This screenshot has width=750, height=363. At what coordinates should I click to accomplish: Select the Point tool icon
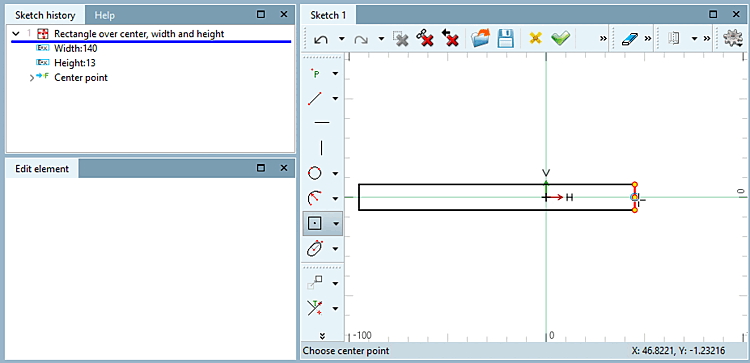315,74
